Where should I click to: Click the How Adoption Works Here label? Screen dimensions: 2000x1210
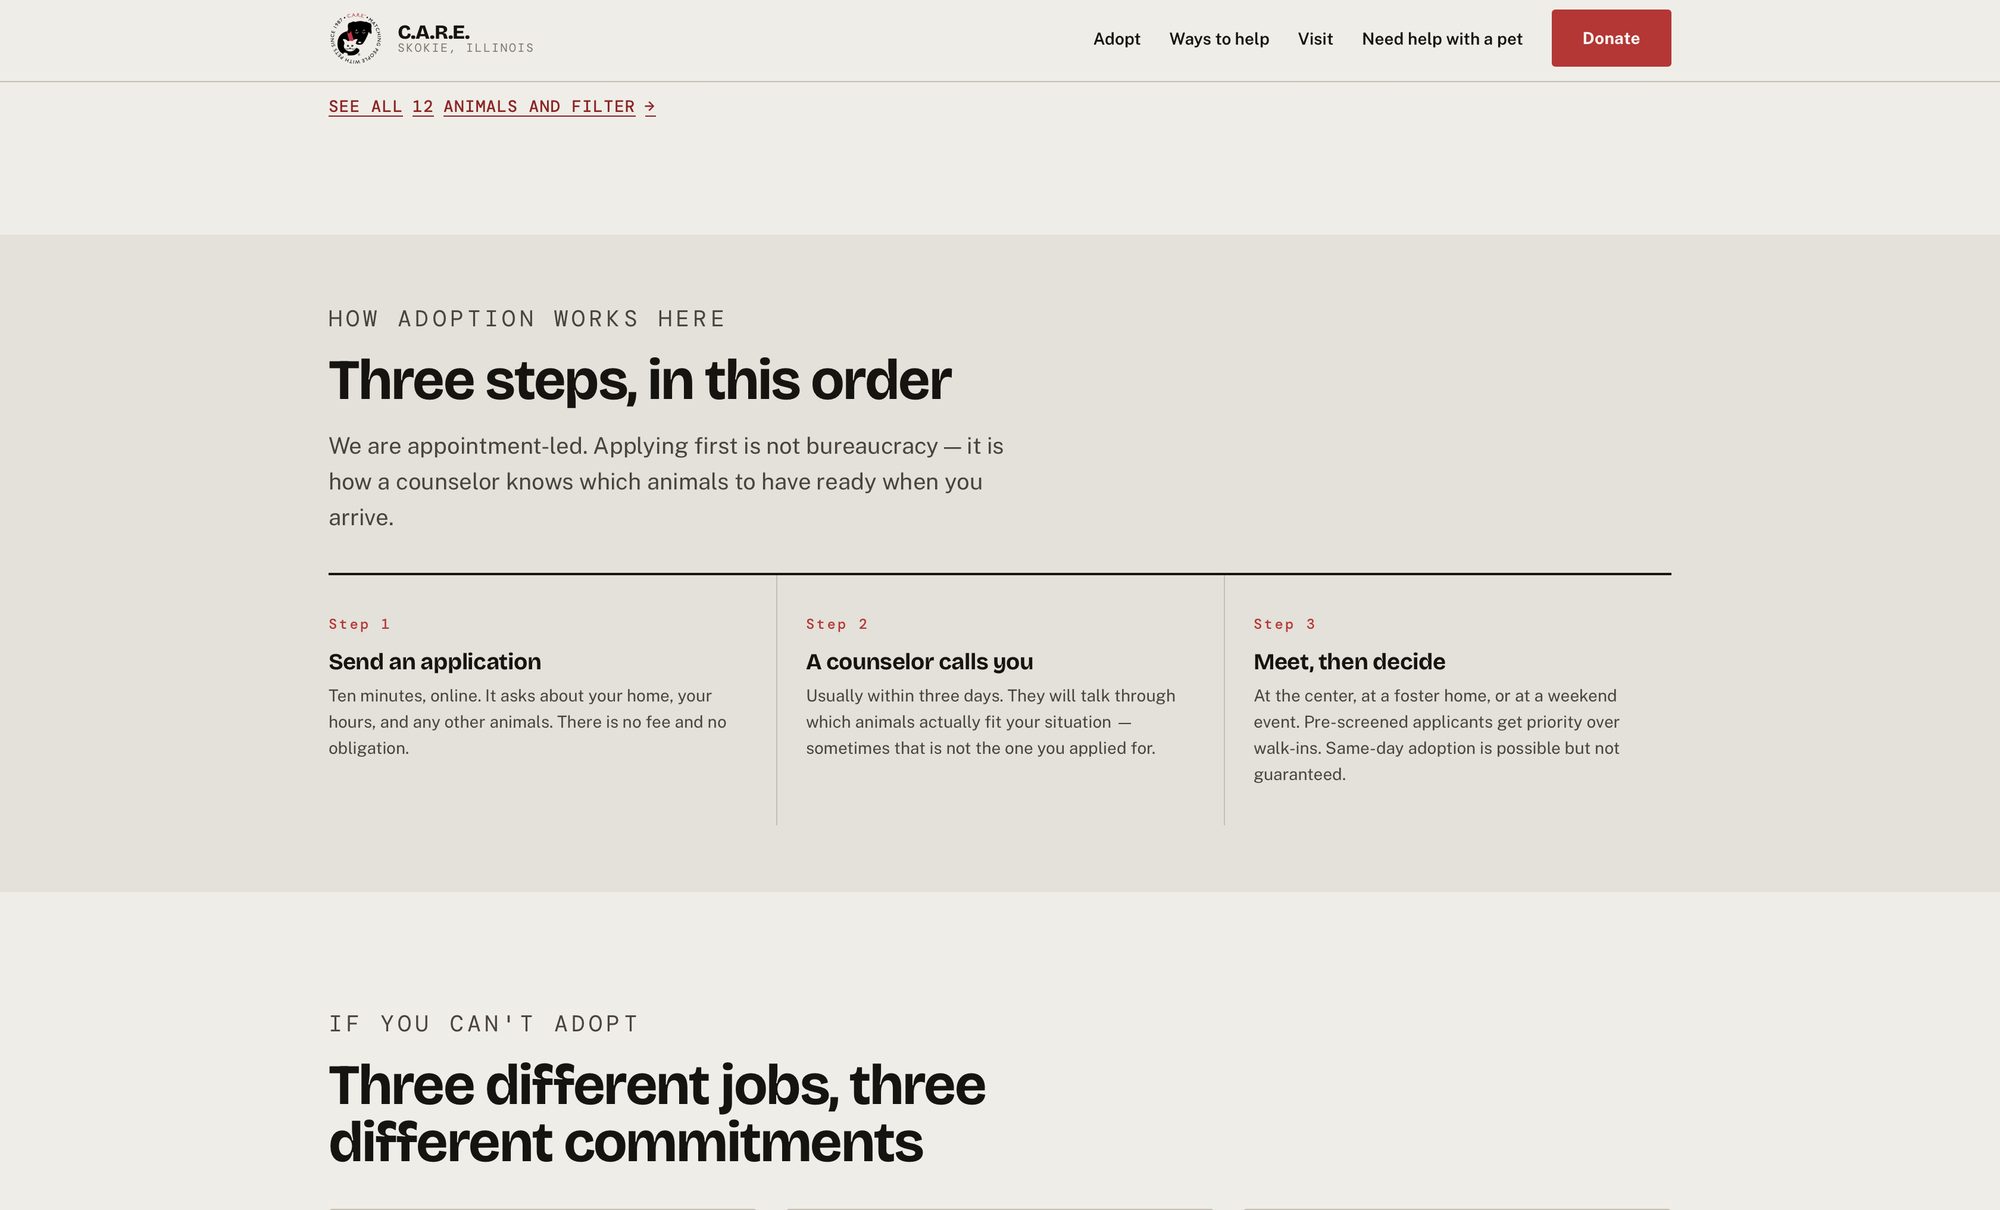527,319
